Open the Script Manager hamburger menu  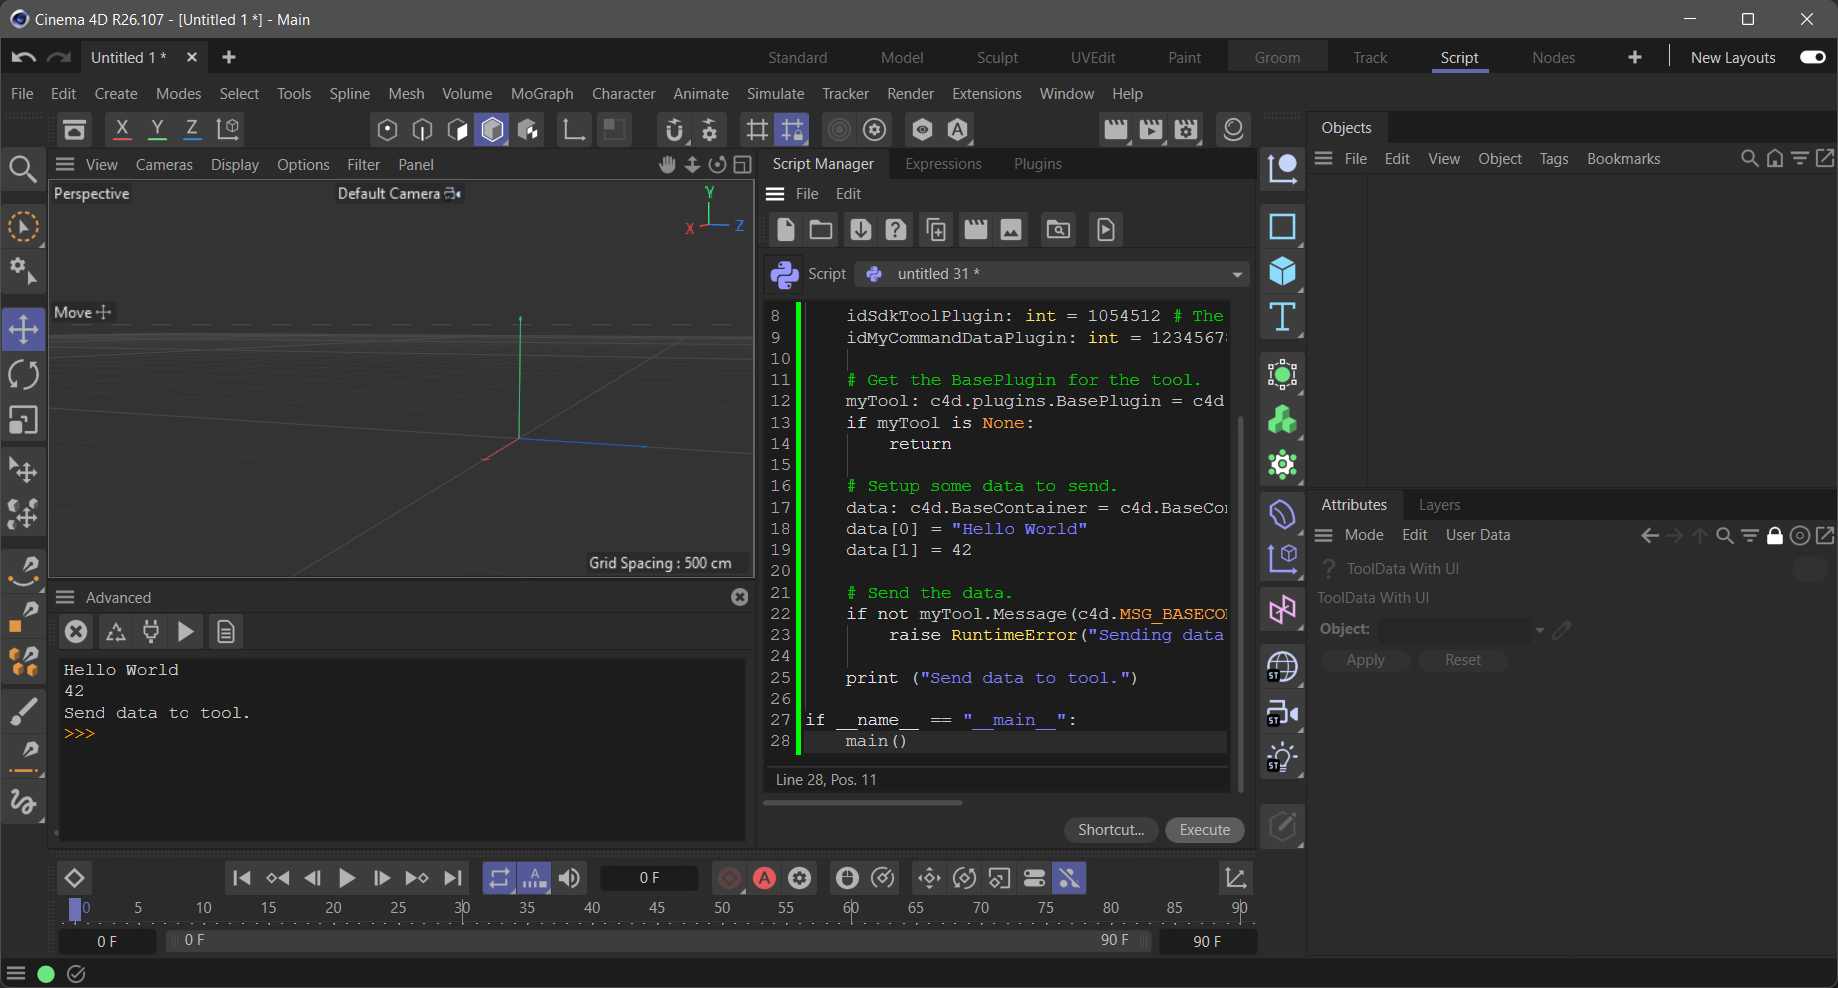pos(775,194)
